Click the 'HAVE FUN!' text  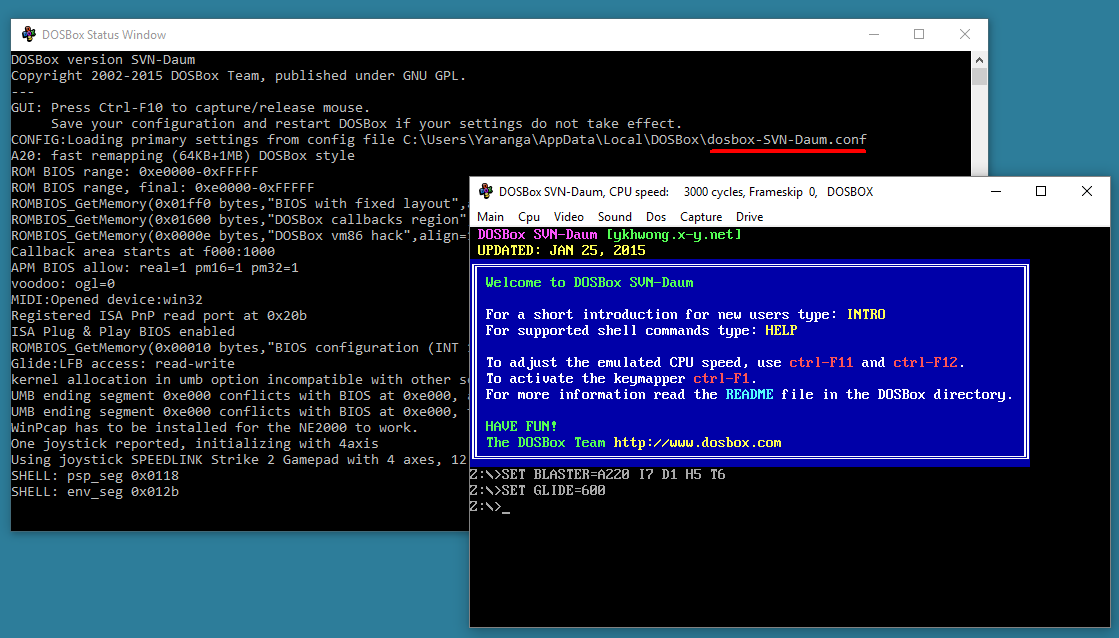point(521,426)
